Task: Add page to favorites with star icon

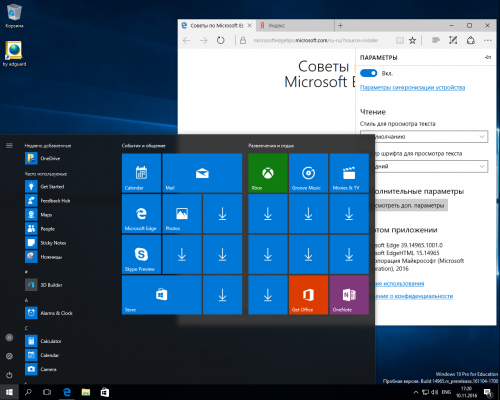Action: coord(412,40)
